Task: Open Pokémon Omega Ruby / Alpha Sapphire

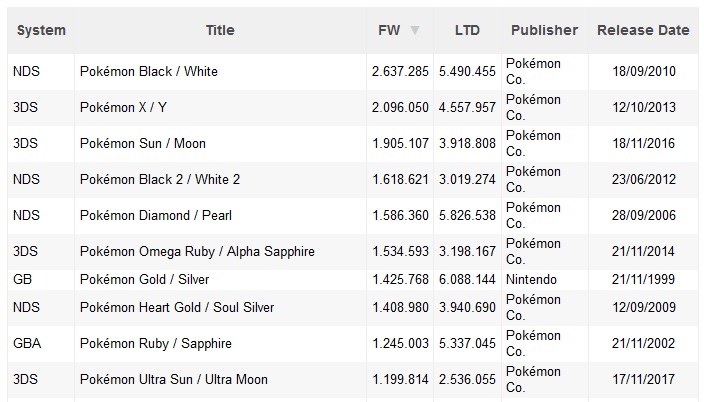Action: tap(197, 251)
